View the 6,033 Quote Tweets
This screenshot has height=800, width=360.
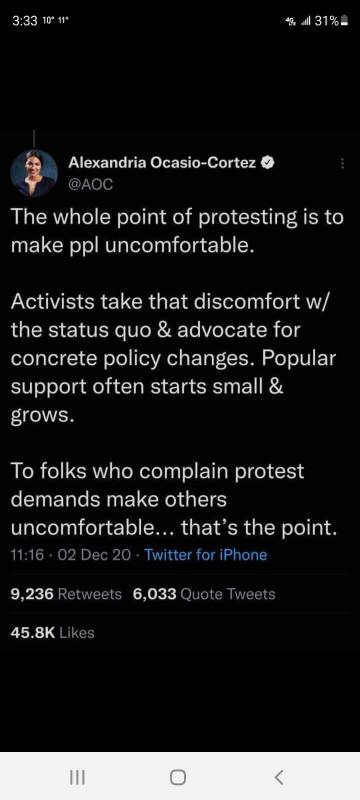pos(204,594)
